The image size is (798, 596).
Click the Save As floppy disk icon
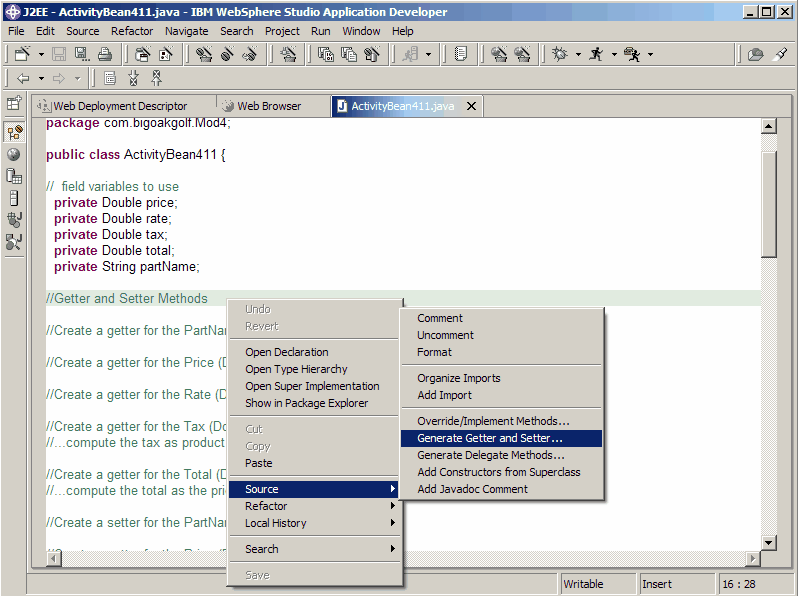[81, 53]
